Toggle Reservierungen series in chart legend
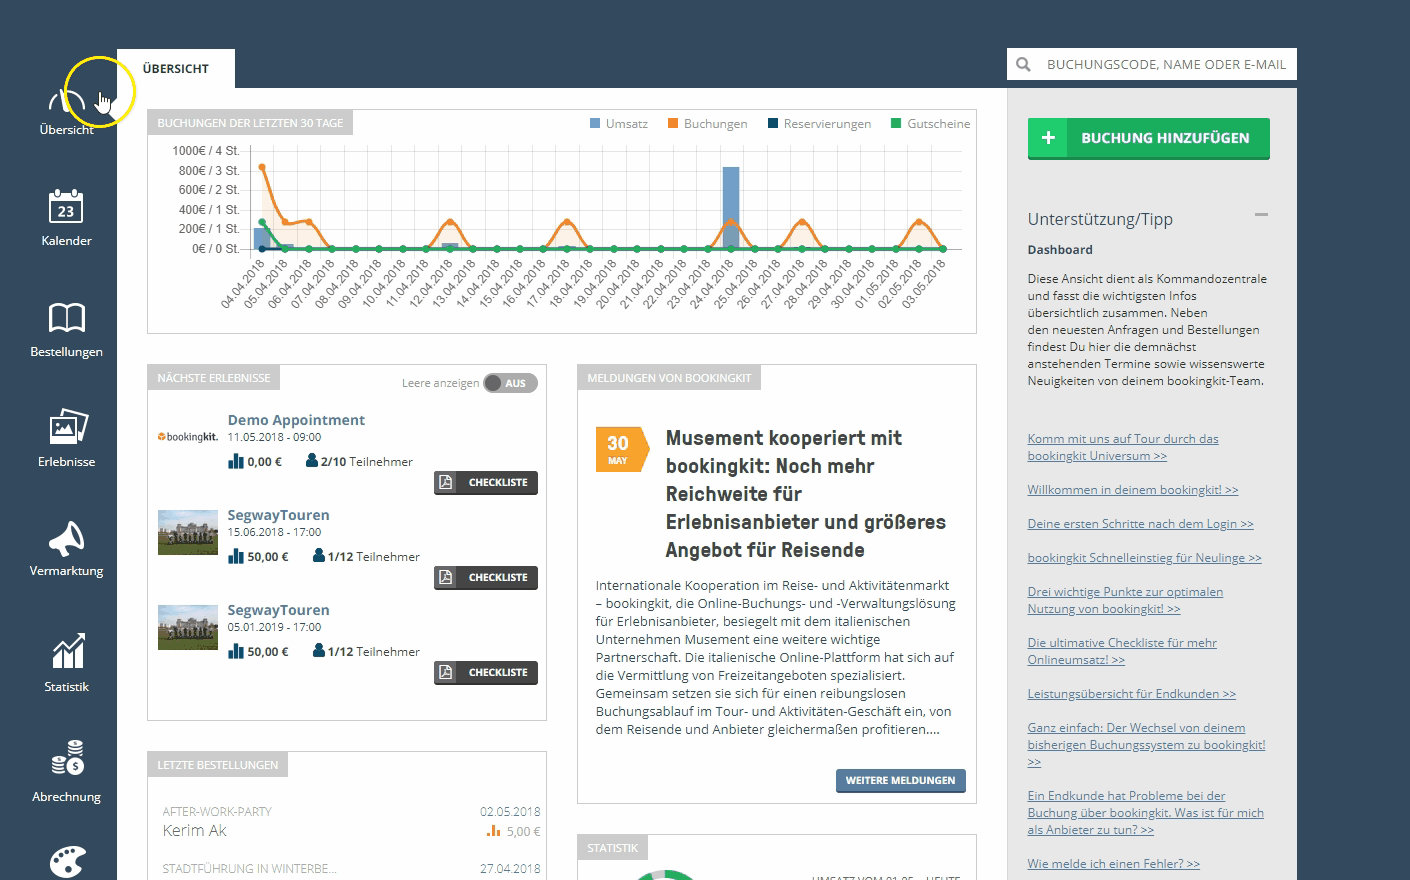This screenshot has width=1410, height=880. pyautogui.click(x=819, y=124)
